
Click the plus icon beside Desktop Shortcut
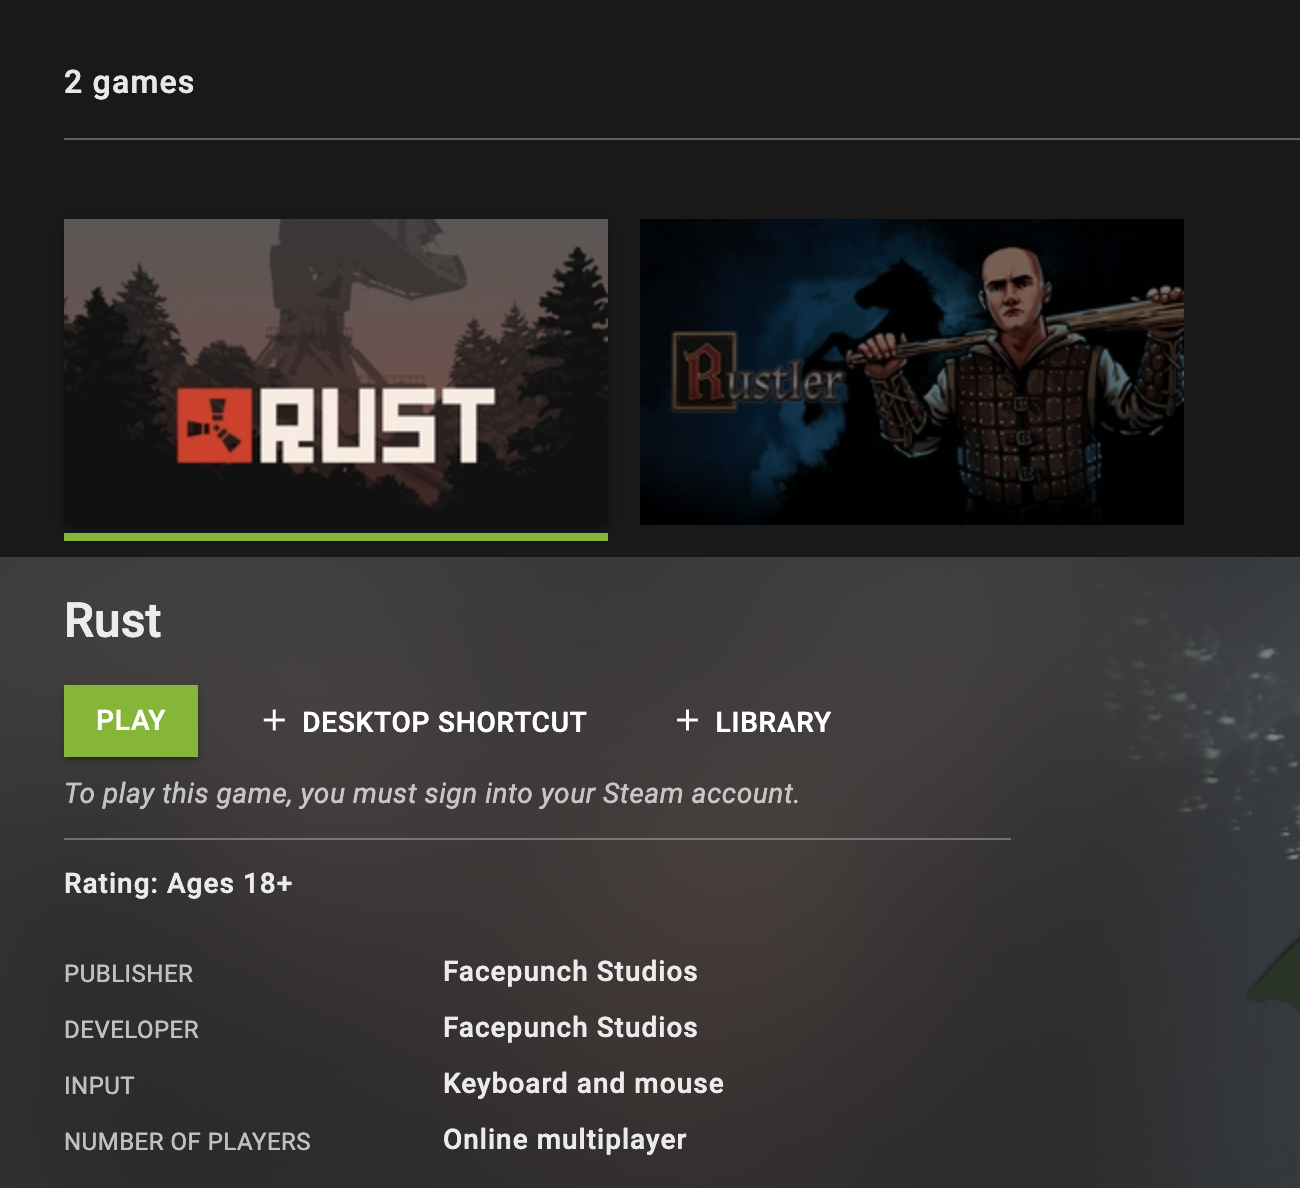[x=274, y=720]
